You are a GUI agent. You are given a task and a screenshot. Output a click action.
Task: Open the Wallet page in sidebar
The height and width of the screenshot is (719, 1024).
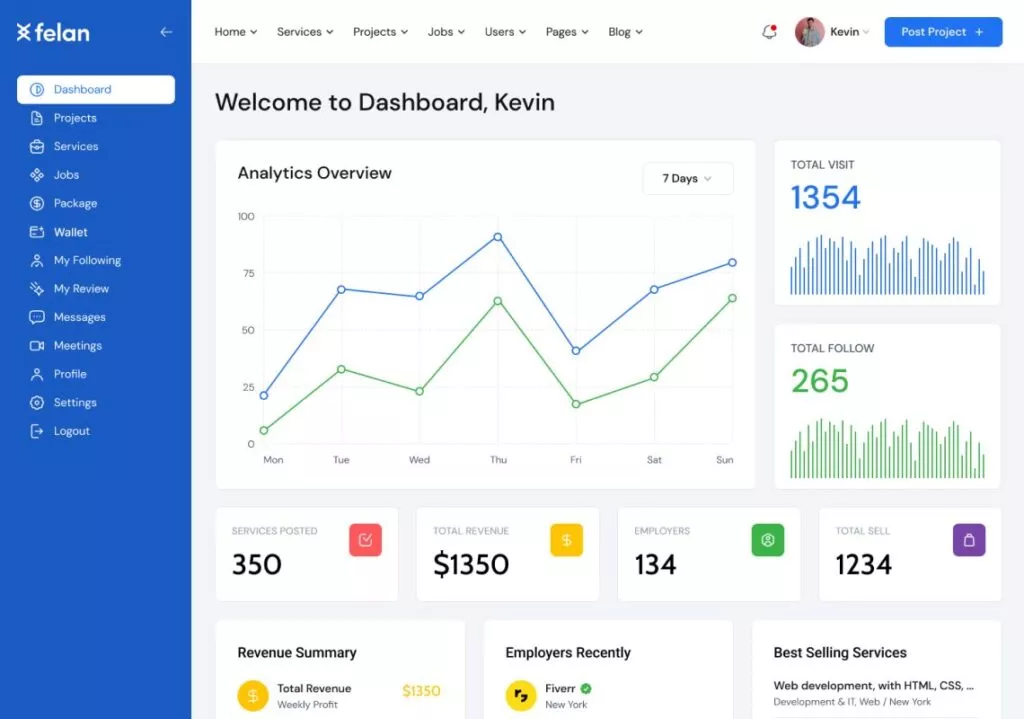[x=70, y=232]
